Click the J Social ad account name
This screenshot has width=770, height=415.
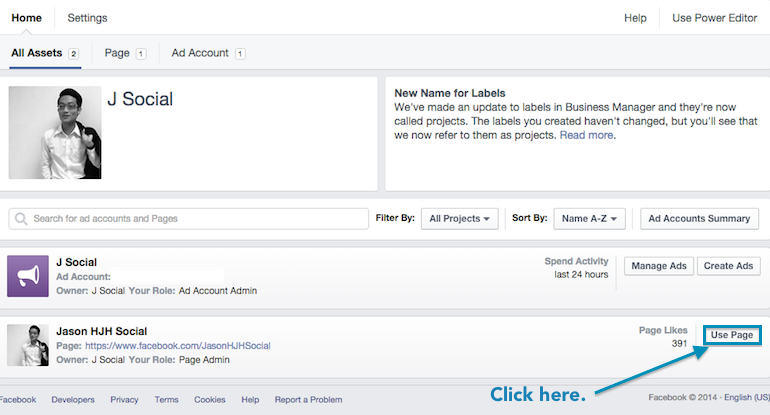(77, 262)
